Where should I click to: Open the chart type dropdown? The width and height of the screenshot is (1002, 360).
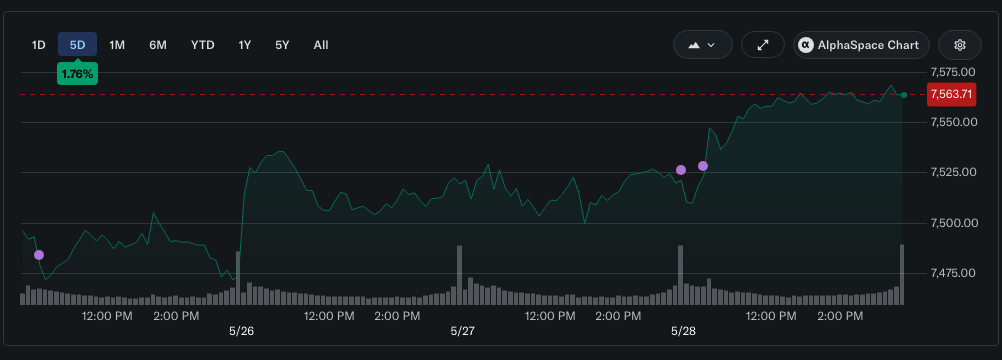coord(702,45)
